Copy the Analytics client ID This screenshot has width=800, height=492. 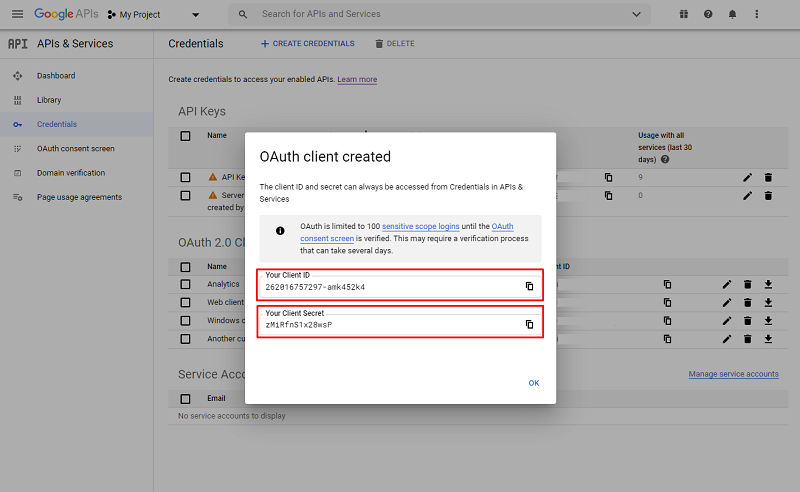click(x=667, y=284)
